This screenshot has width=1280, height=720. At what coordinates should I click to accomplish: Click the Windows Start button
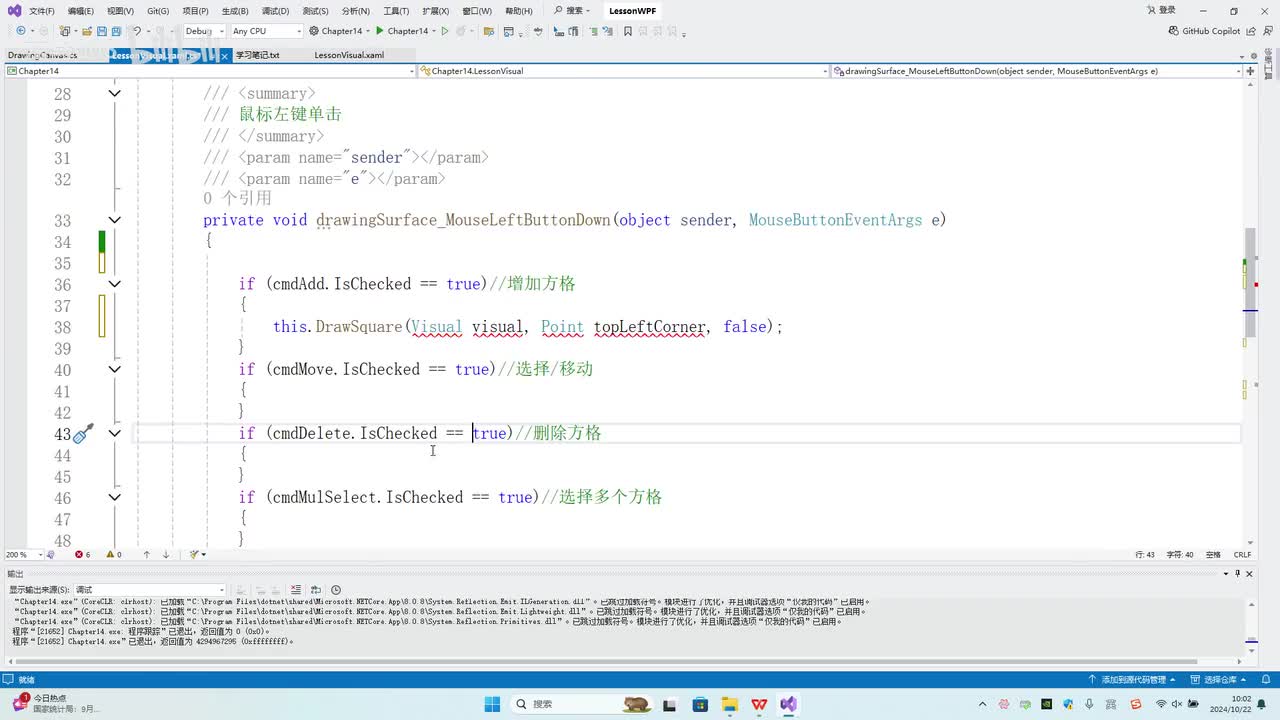point(492,704)
